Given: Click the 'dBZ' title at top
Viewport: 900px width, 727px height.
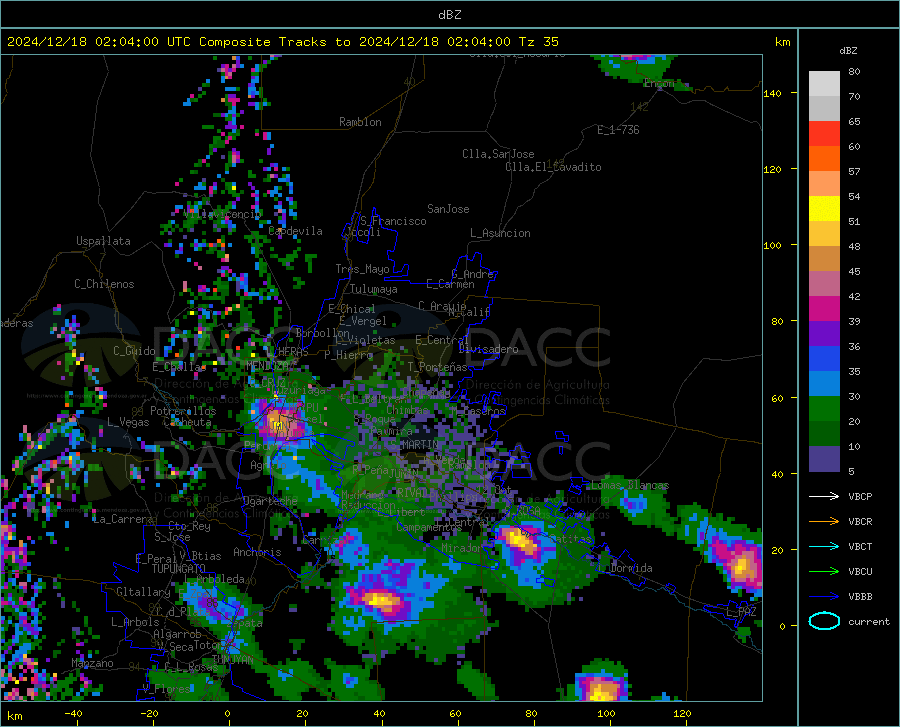Looking at the screenshot, I should (449, 15).
